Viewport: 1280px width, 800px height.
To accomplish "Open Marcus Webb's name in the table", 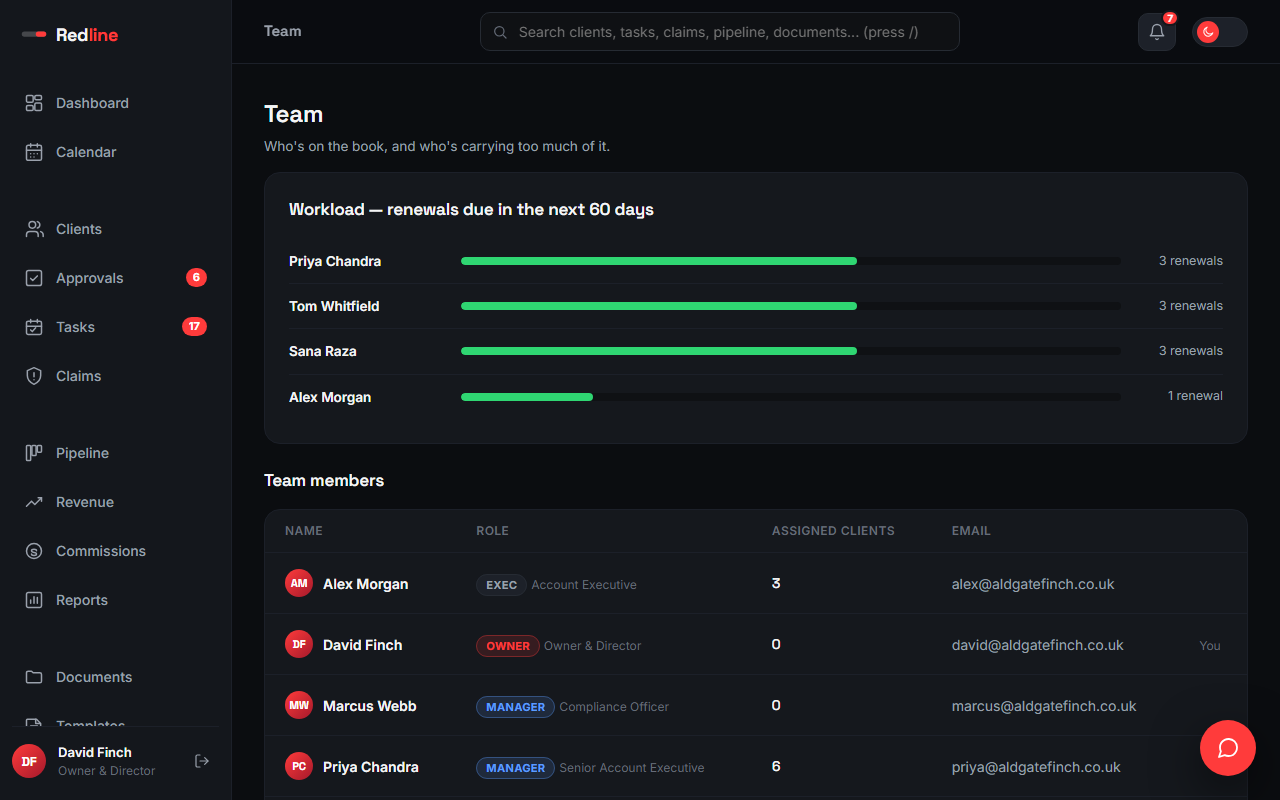I will coord(370,706).
